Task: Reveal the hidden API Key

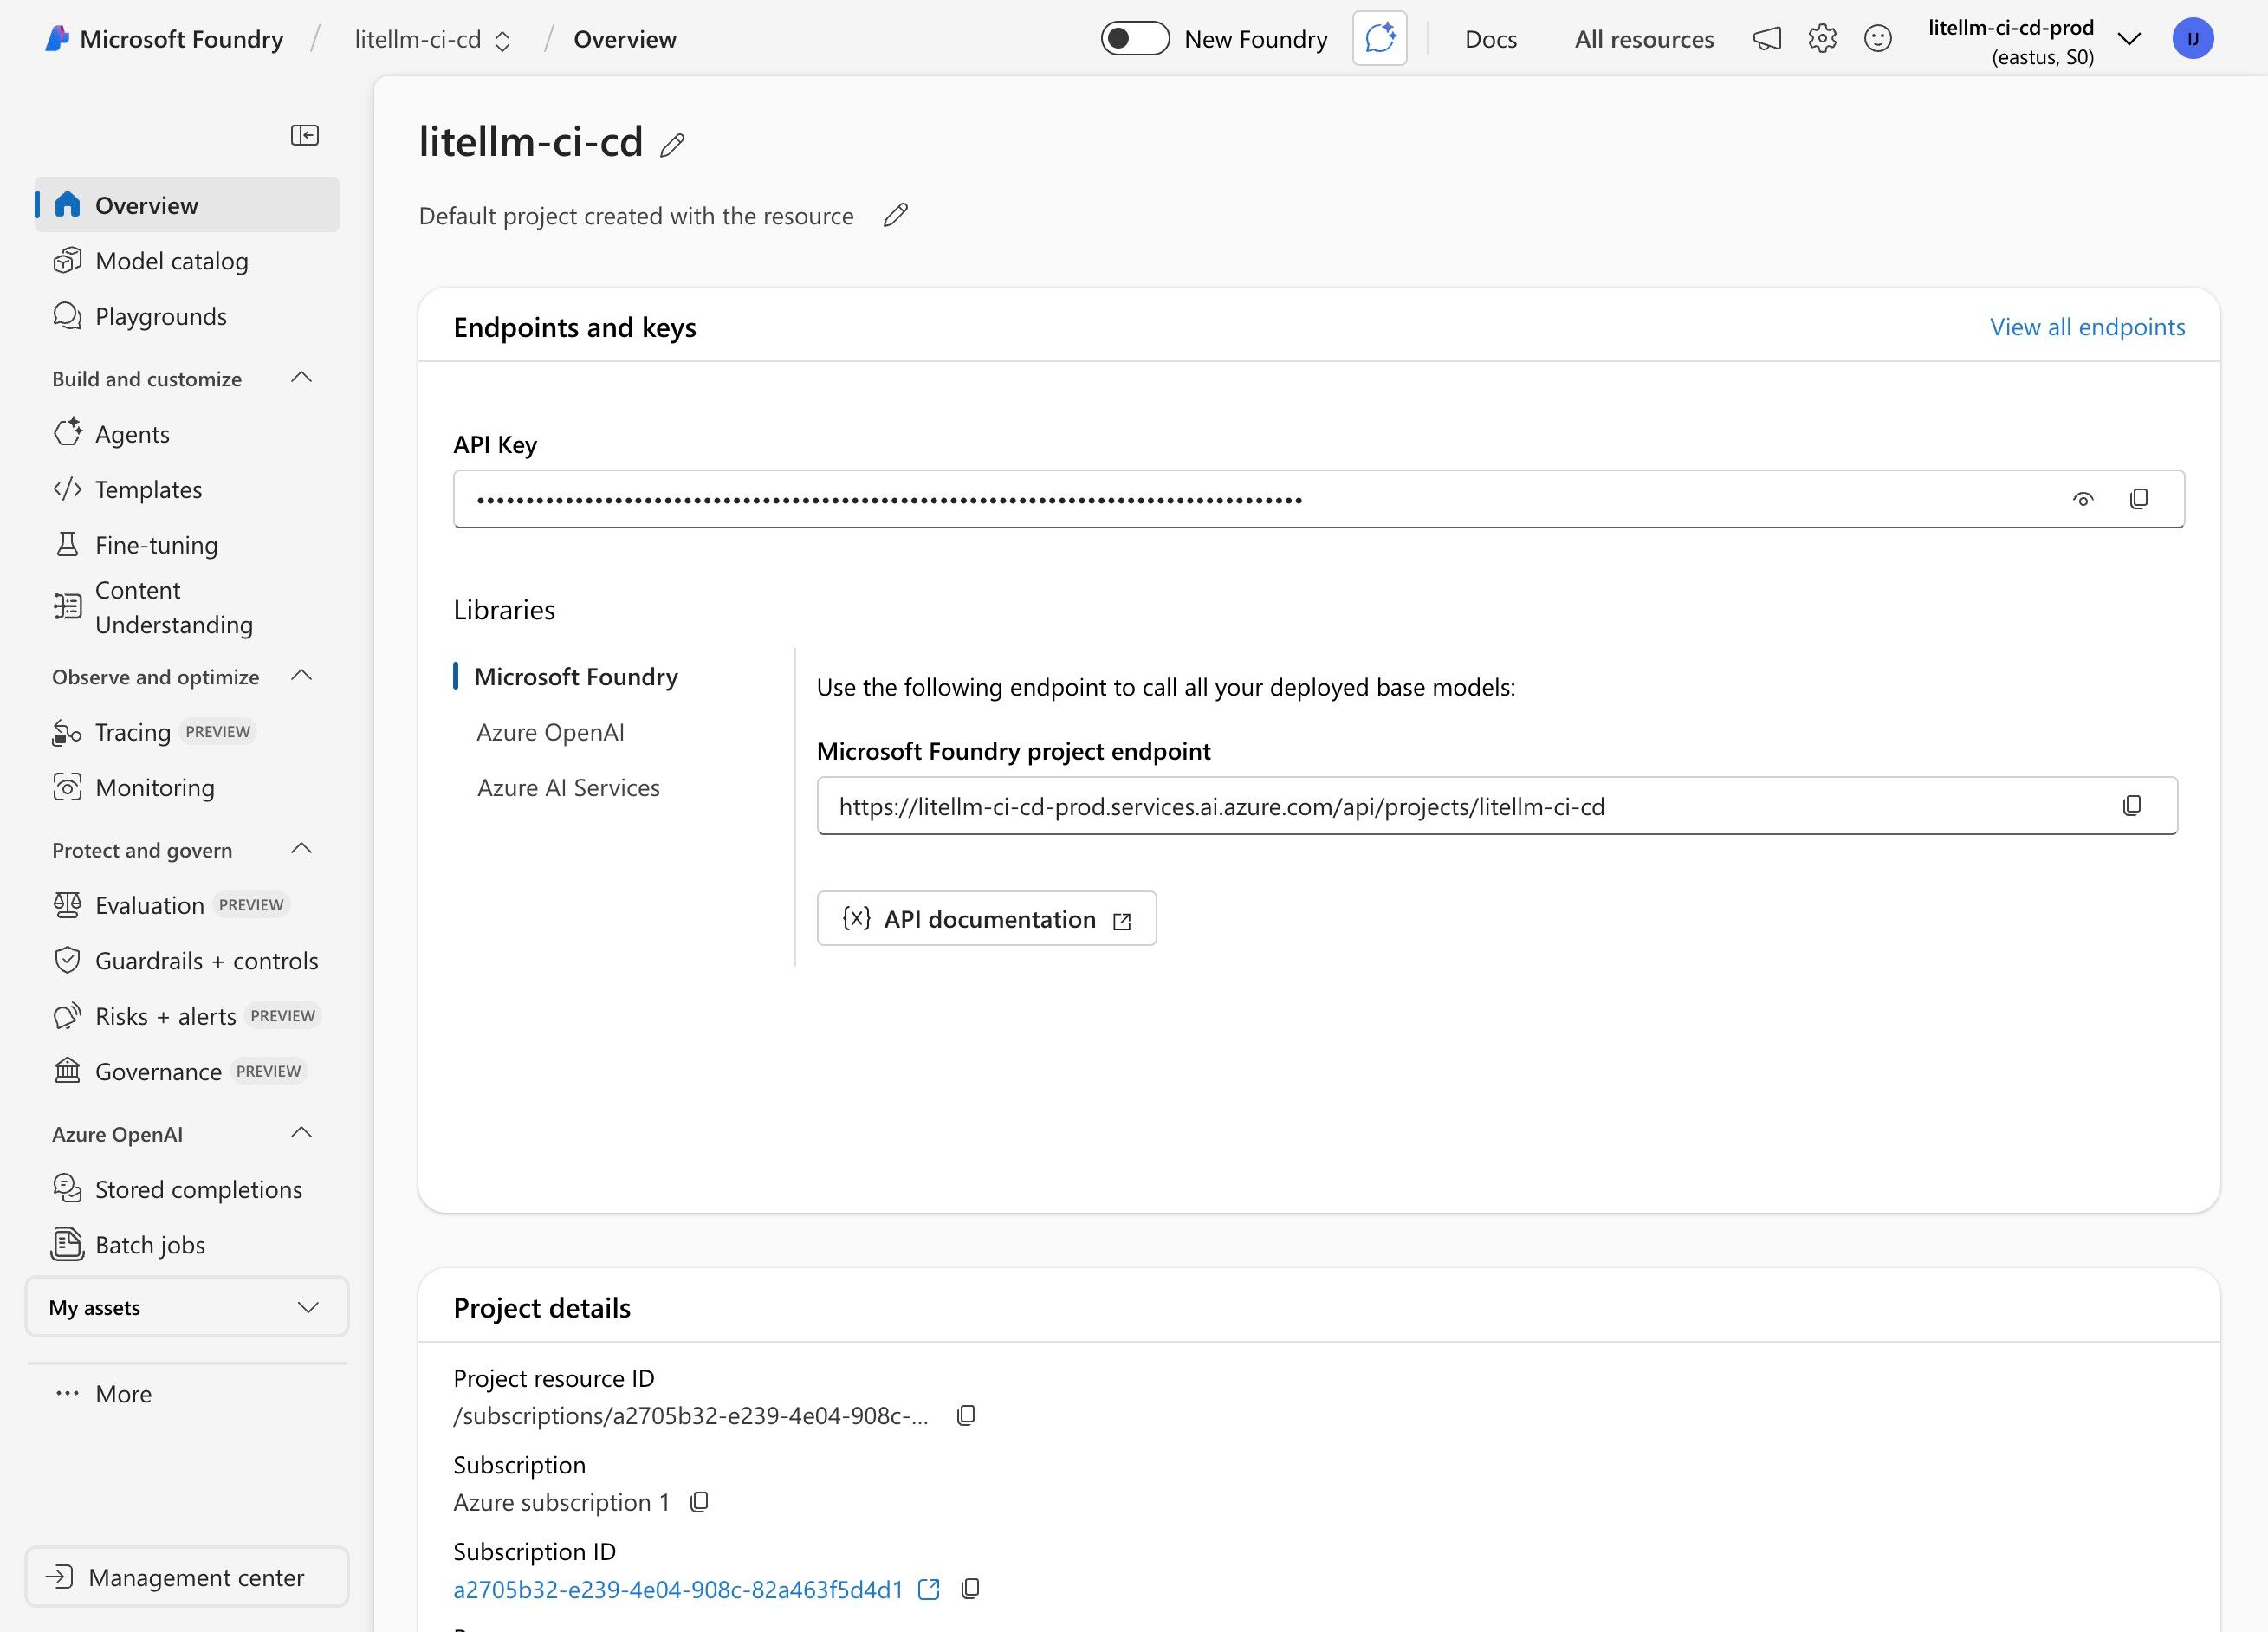Action: point(2083,498)
